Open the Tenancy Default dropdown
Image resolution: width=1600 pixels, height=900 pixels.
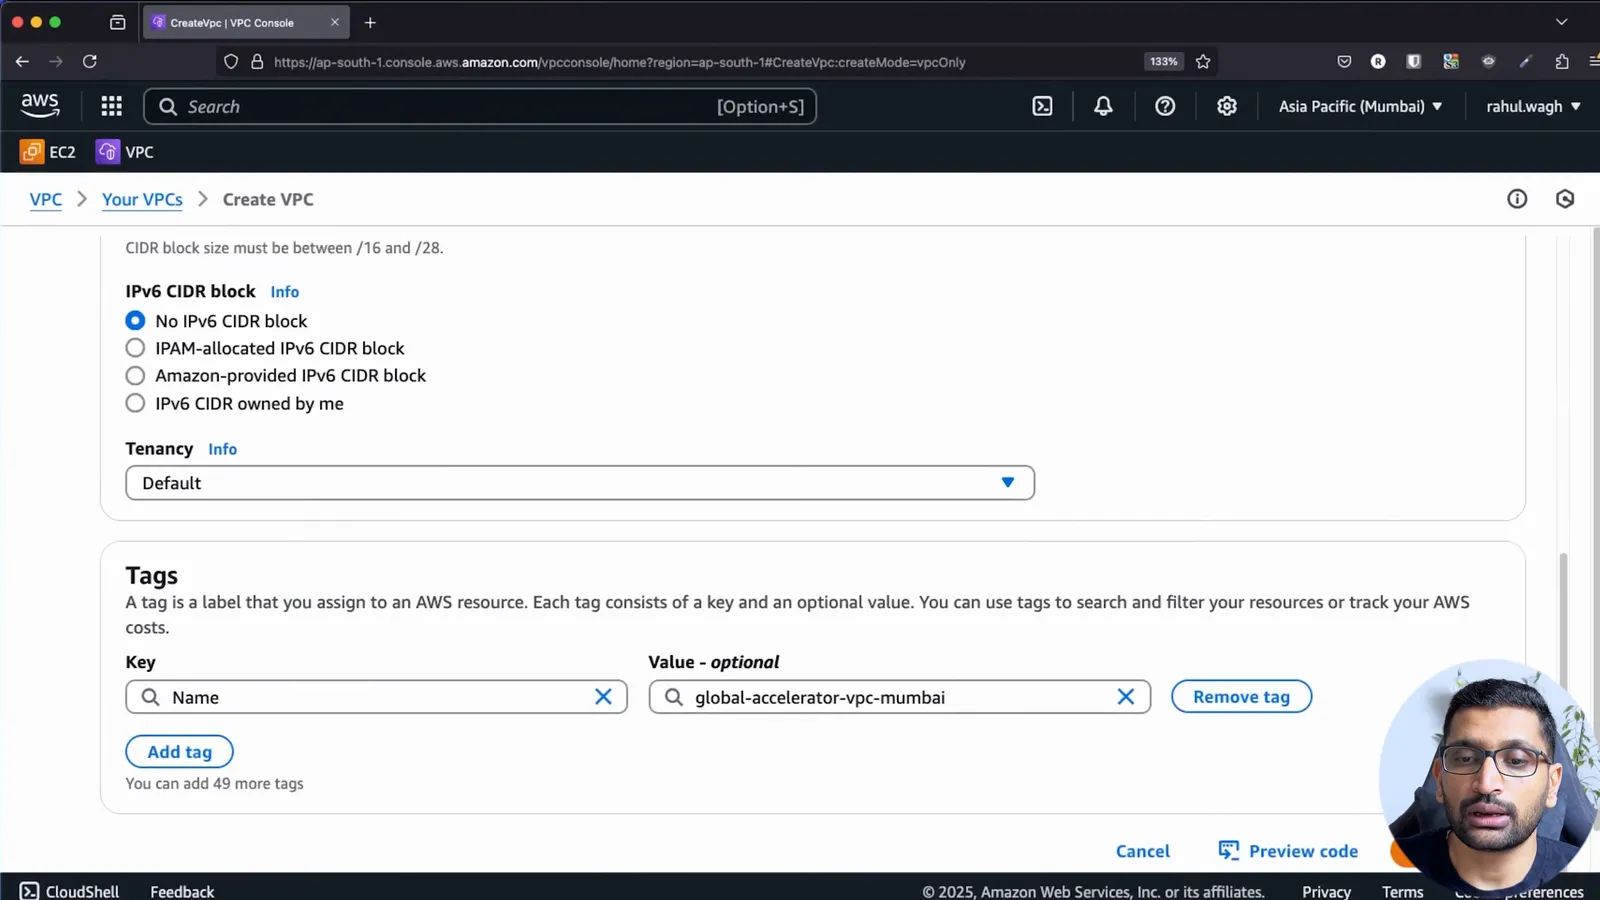coord(580,483)
